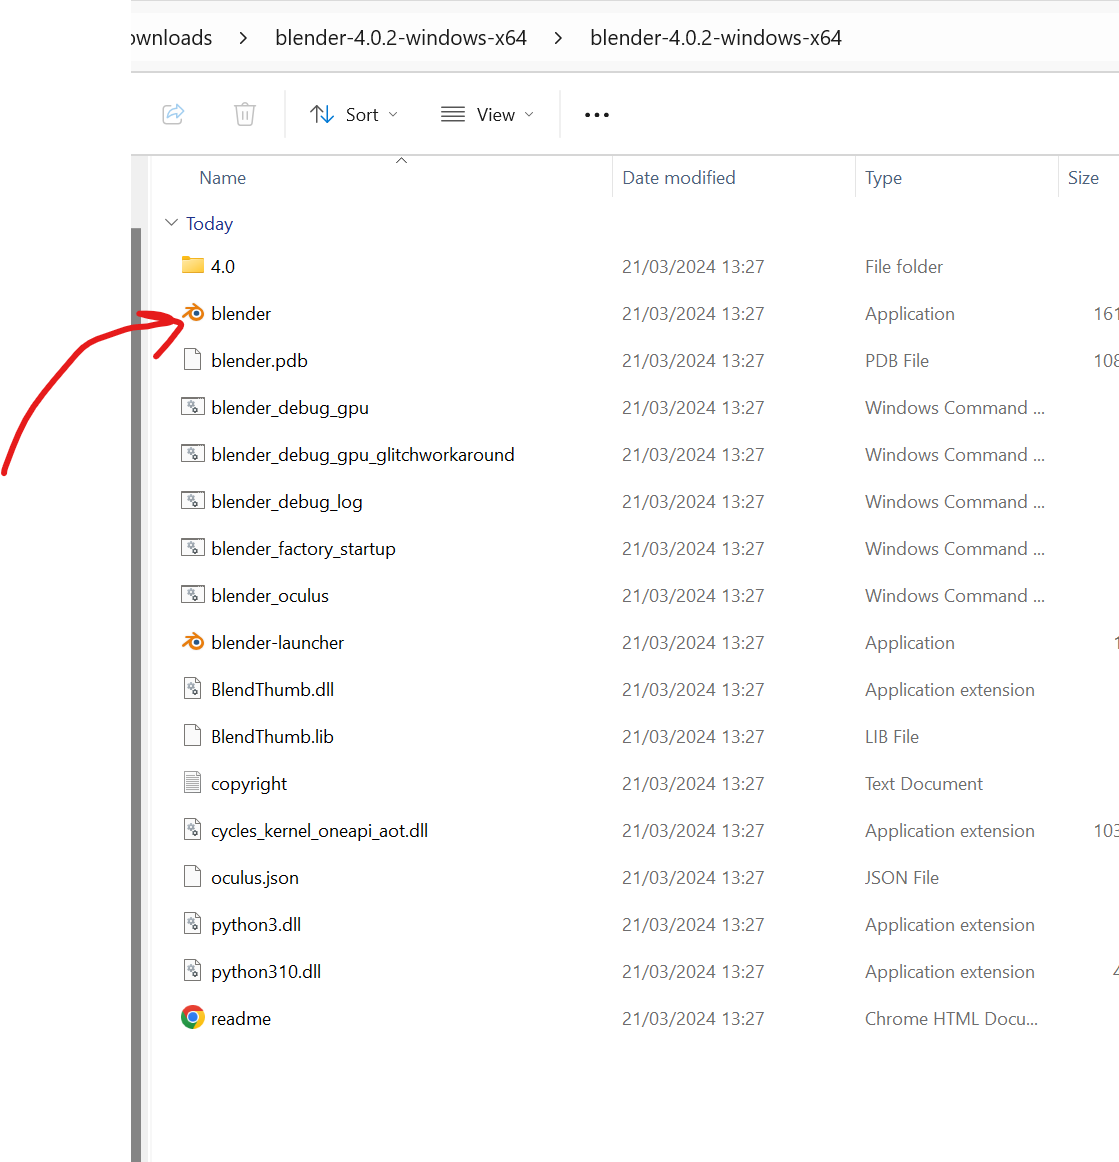Click the blender_debug_gpu_glitchworkaround file name
The image size is (1119, 1162).
(x=362, y=455)
